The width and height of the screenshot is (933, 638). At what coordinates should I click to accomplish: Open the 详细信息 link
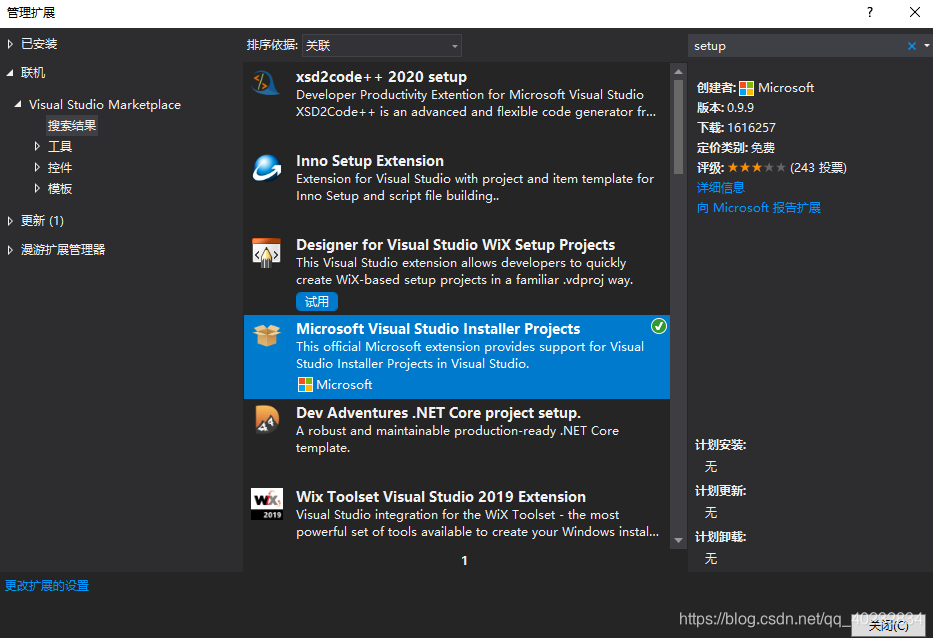pyautogui.click(x=721, y=187)
